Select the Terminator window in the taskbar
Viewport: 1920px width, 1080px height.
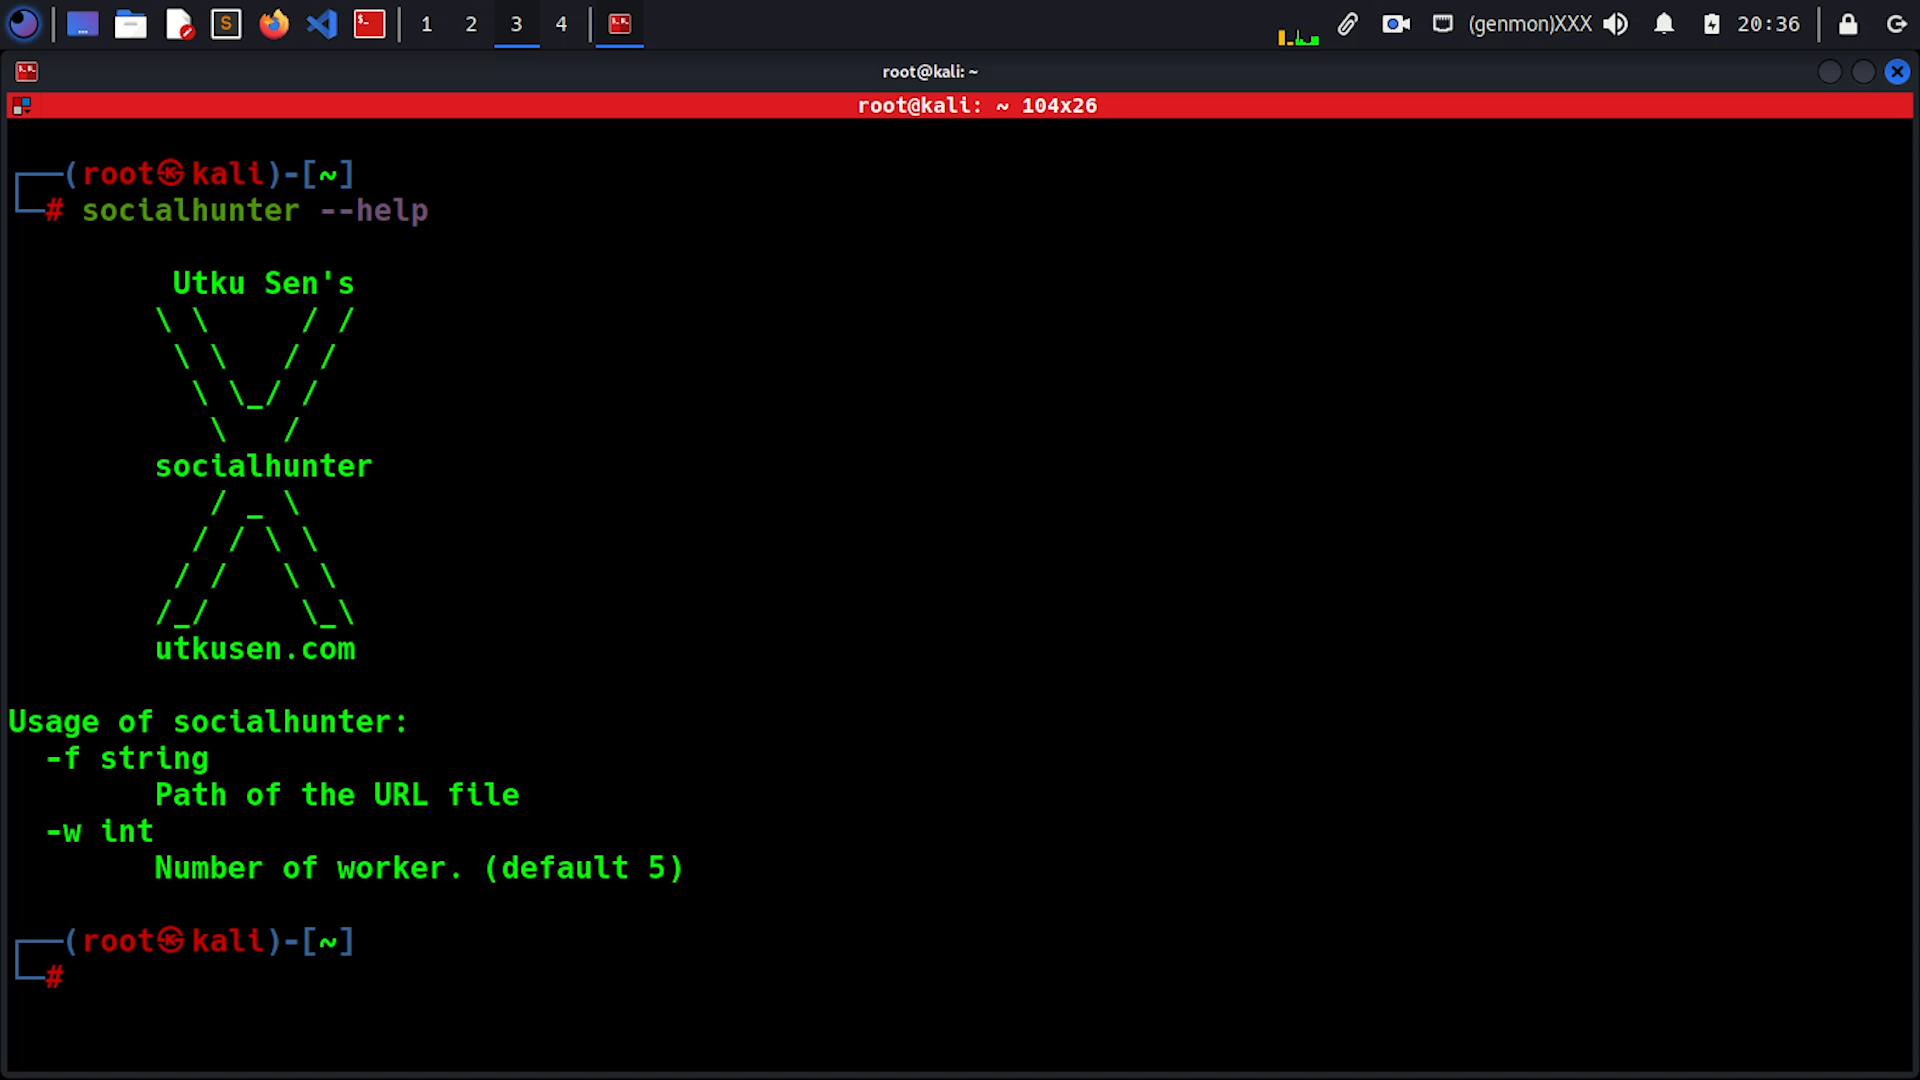(620, 24)
